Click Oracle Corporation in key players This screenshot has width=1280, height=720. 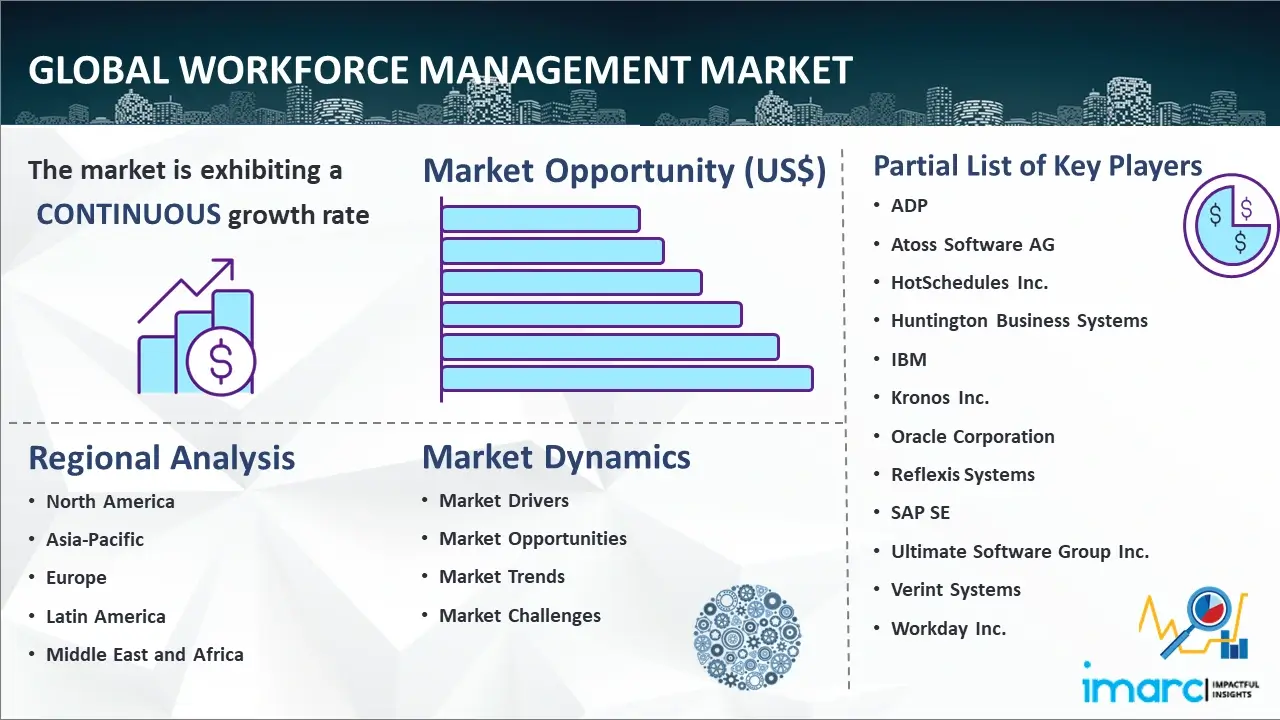(x=972, y=437)
